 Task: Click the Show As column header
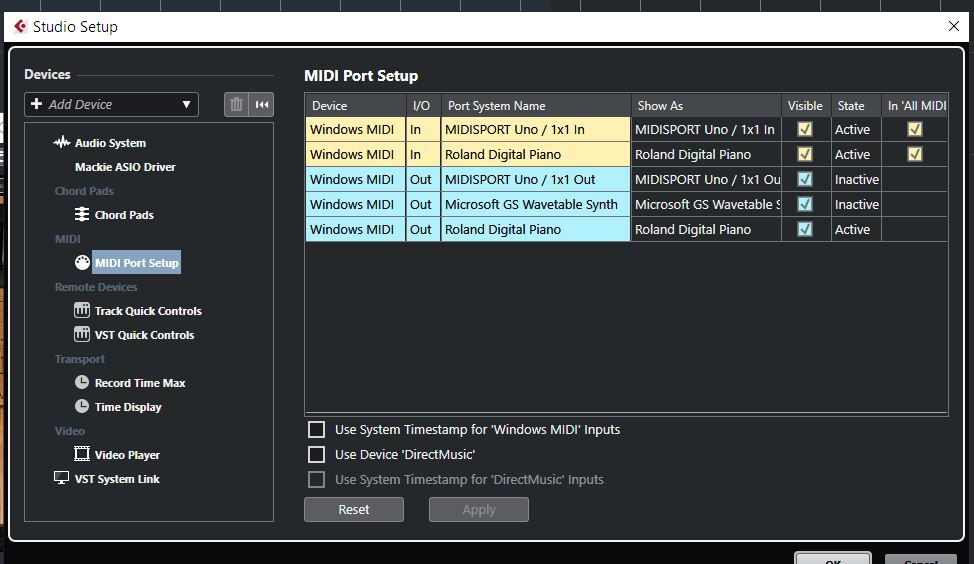[x=706, y=106]
